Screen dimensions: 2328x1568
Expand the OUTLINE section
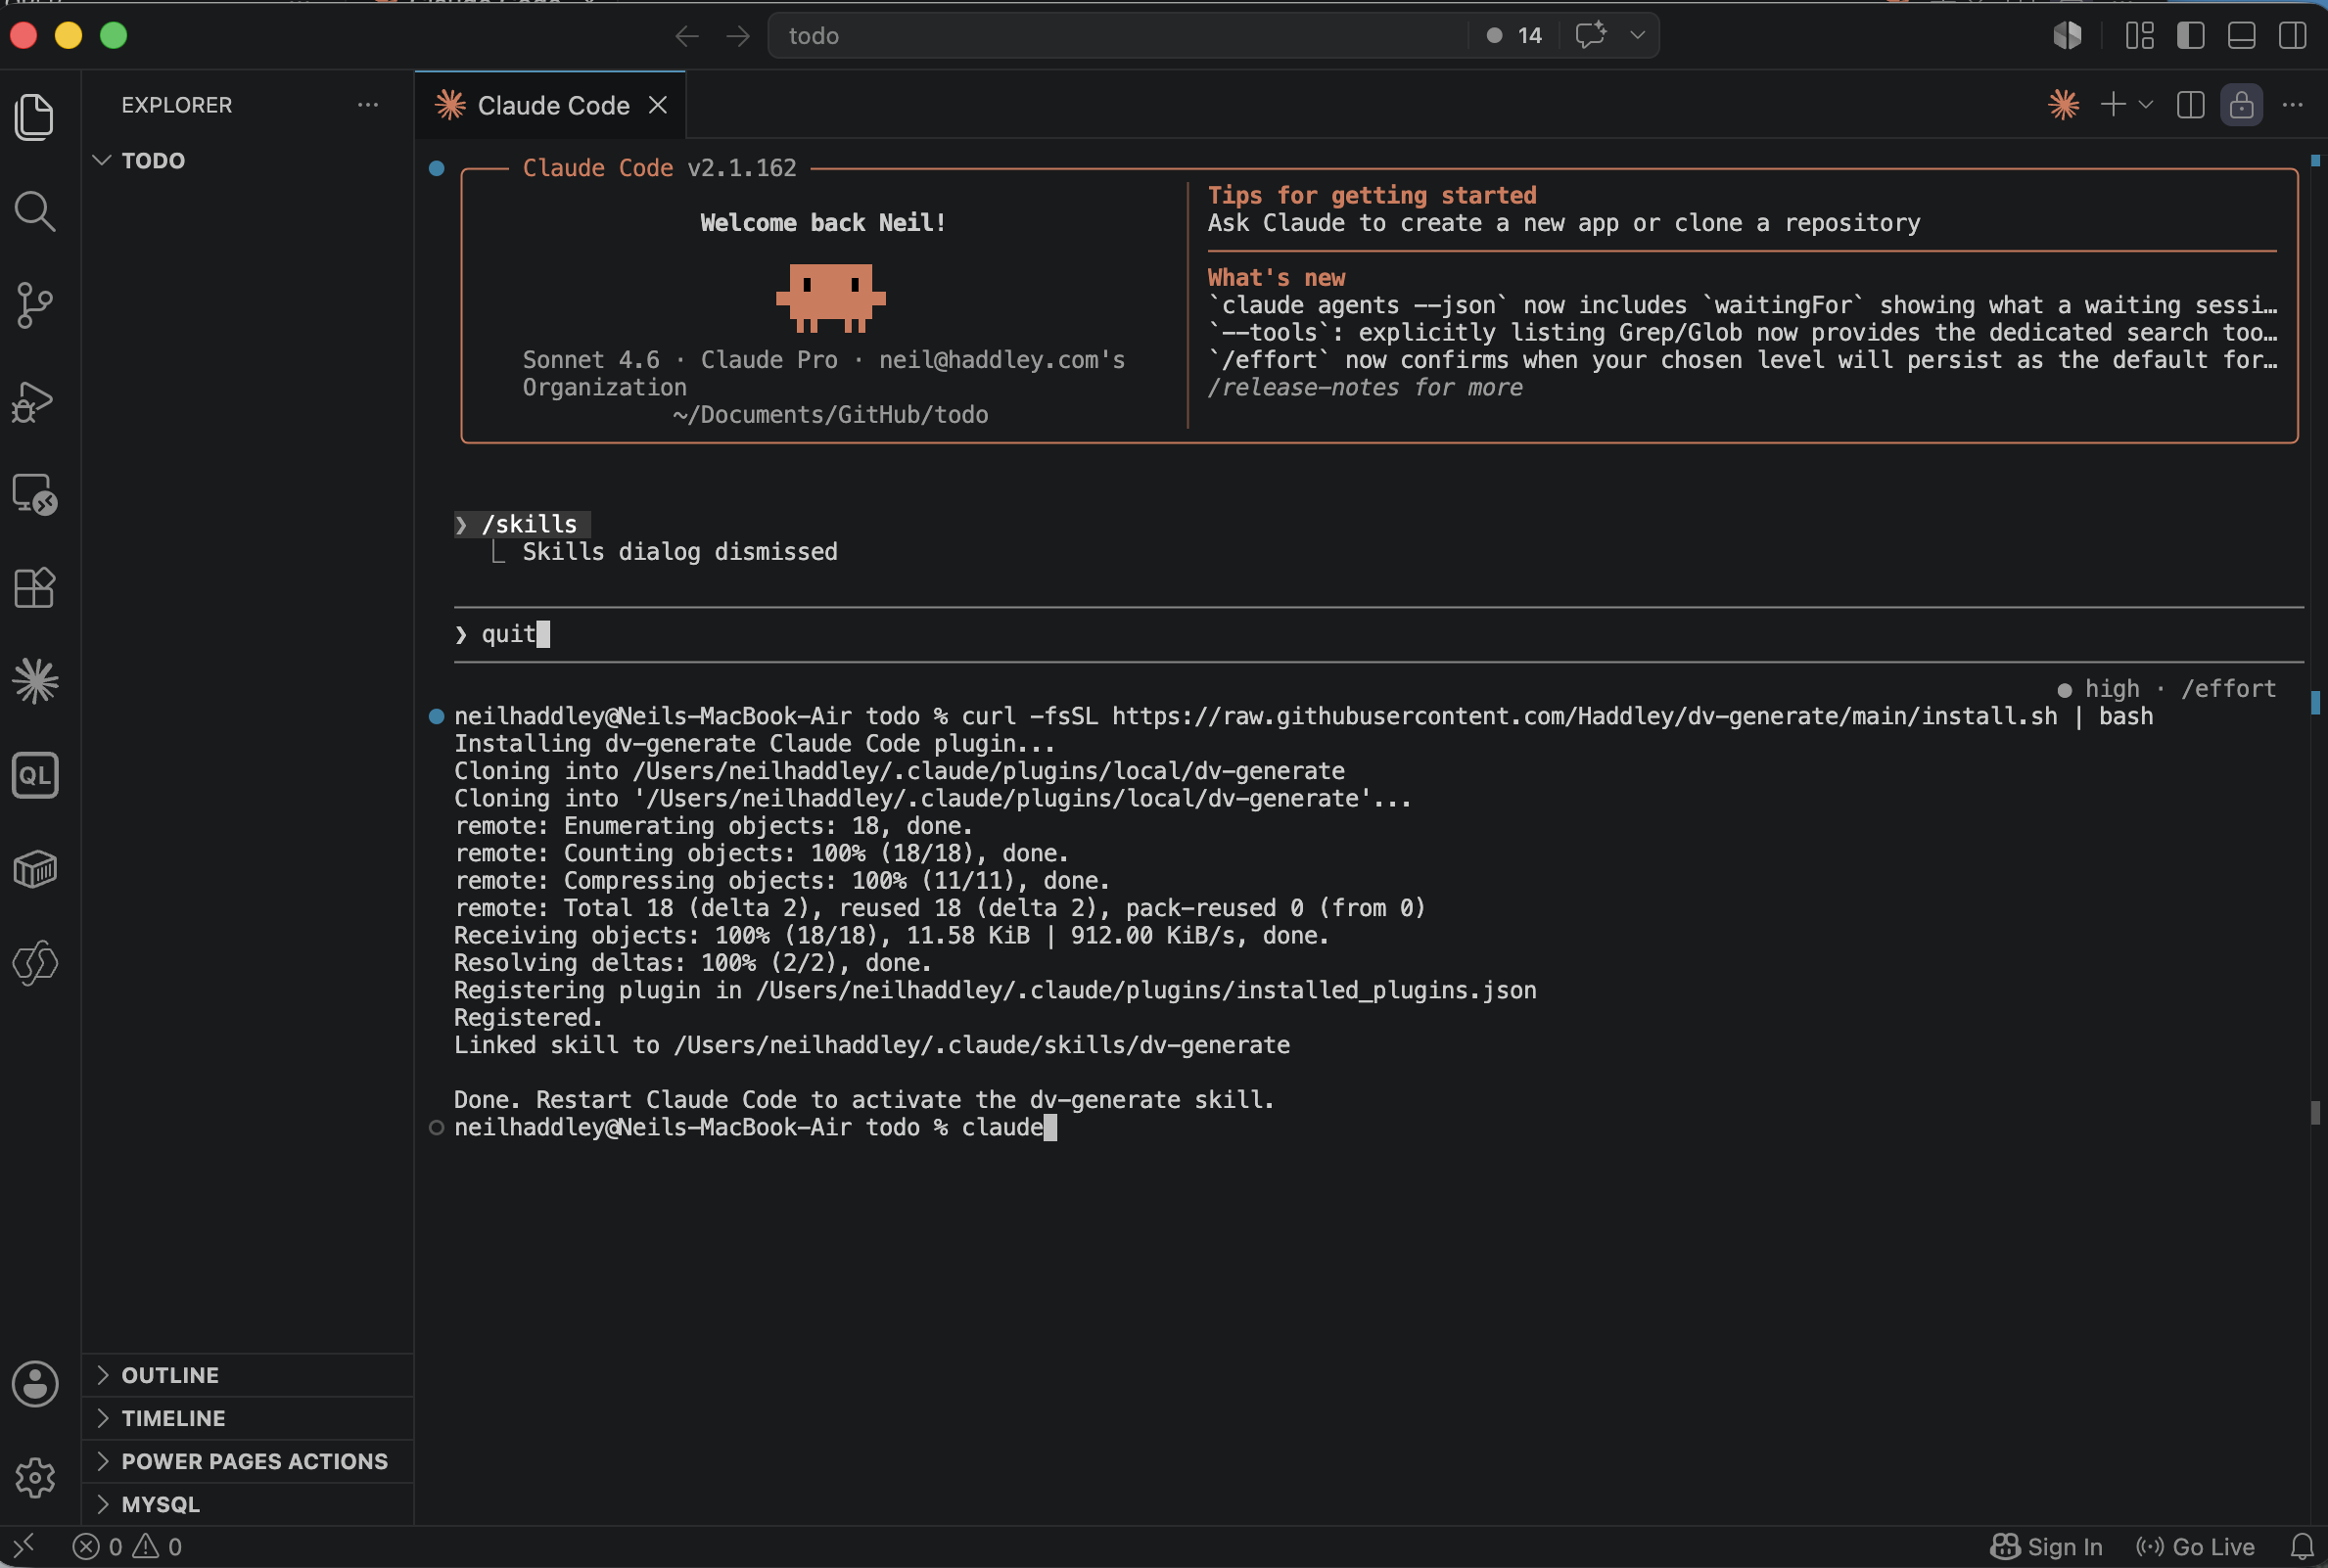point(248,1375)
